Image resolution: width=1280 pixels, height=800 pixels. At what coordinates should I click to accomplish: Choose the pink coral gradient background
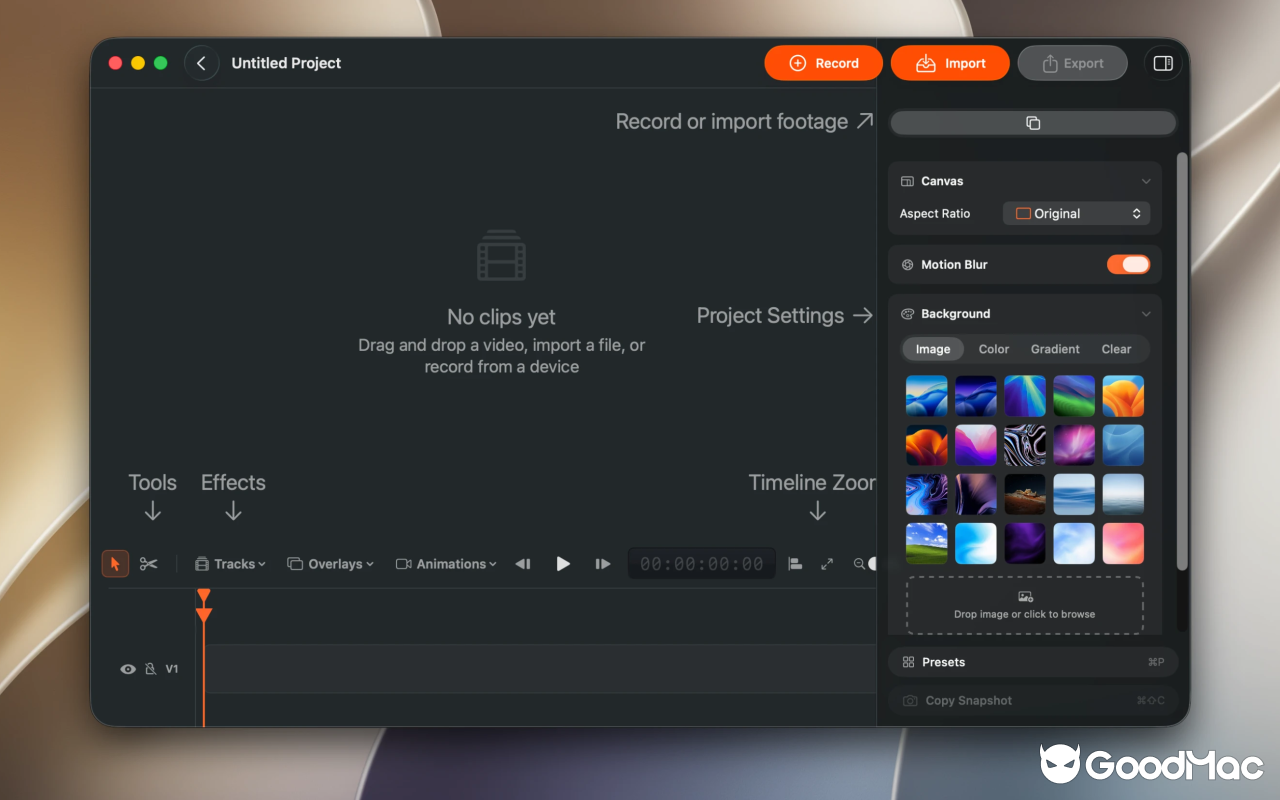pos(1123,543)
